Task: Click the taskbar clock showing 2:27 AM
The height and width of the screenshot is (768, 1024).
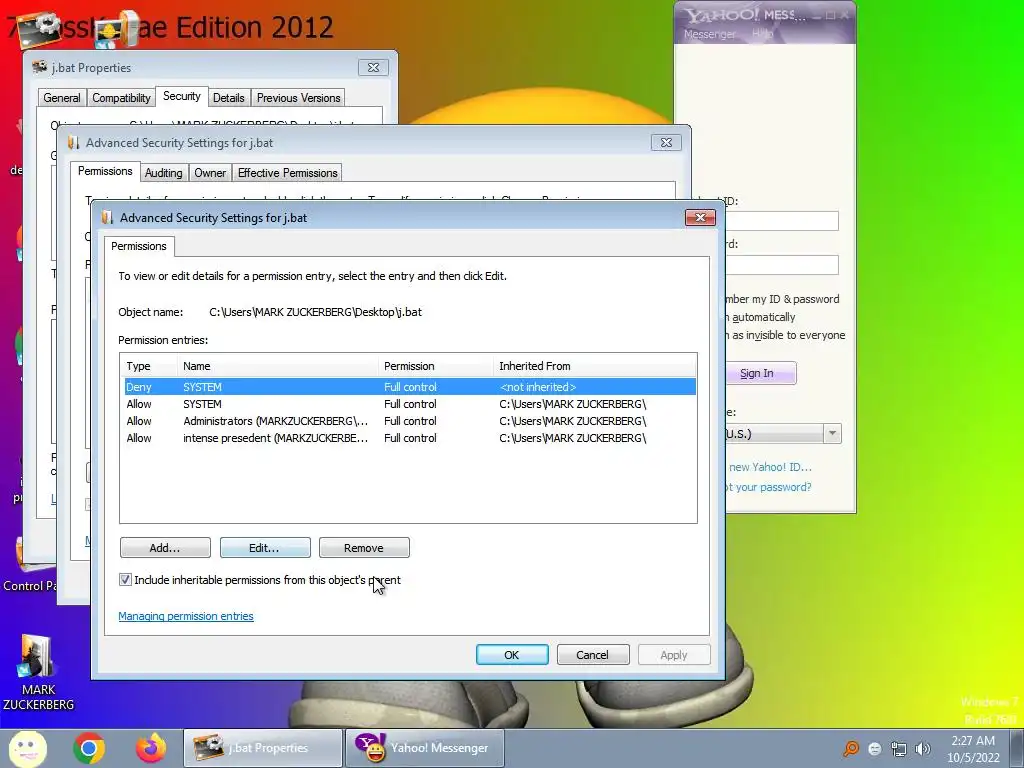Action: click(973, 749)
